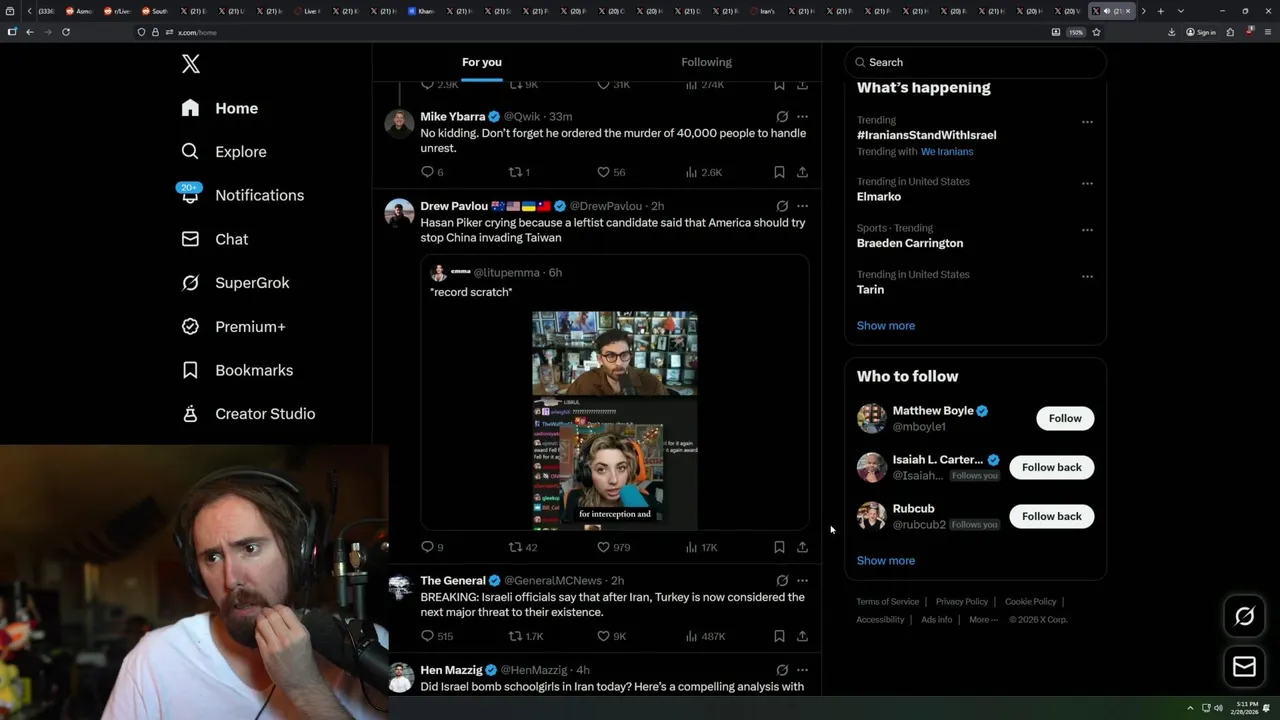
Task: Open Grok icon on Mike Ybarra's post
Action: 782,117
